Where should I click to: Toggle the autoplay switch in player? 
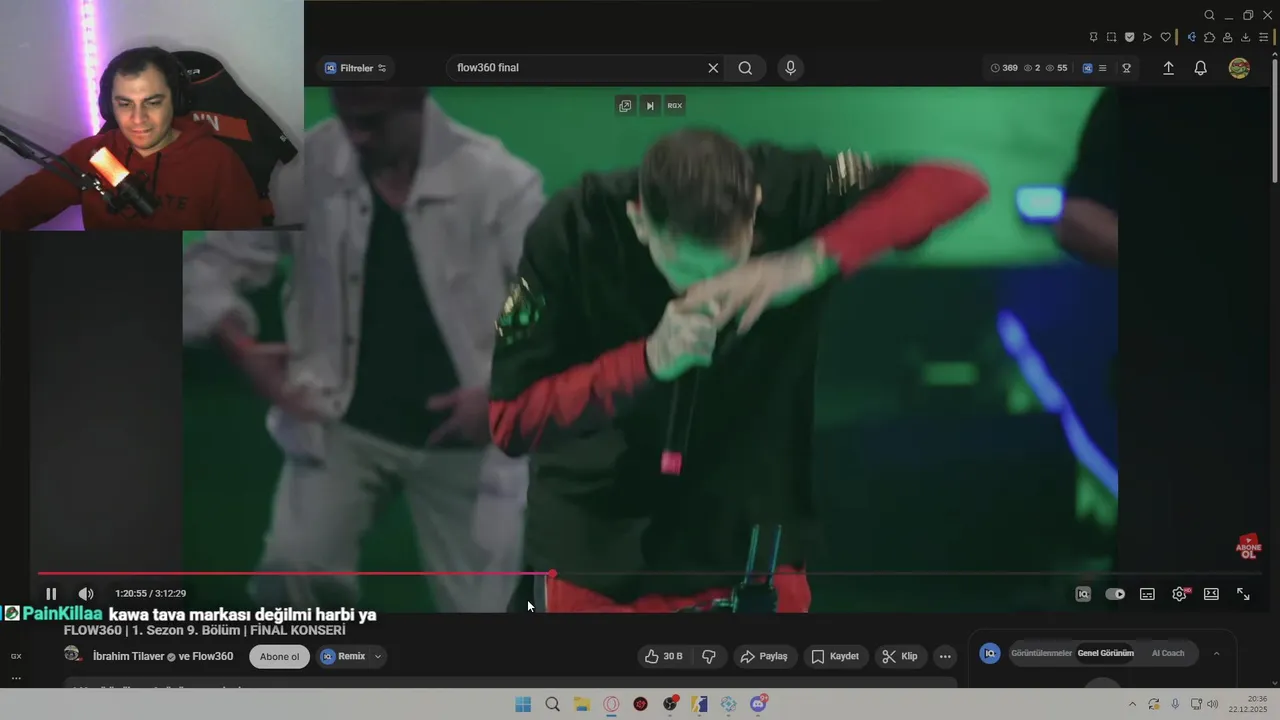pos(1115,594)
